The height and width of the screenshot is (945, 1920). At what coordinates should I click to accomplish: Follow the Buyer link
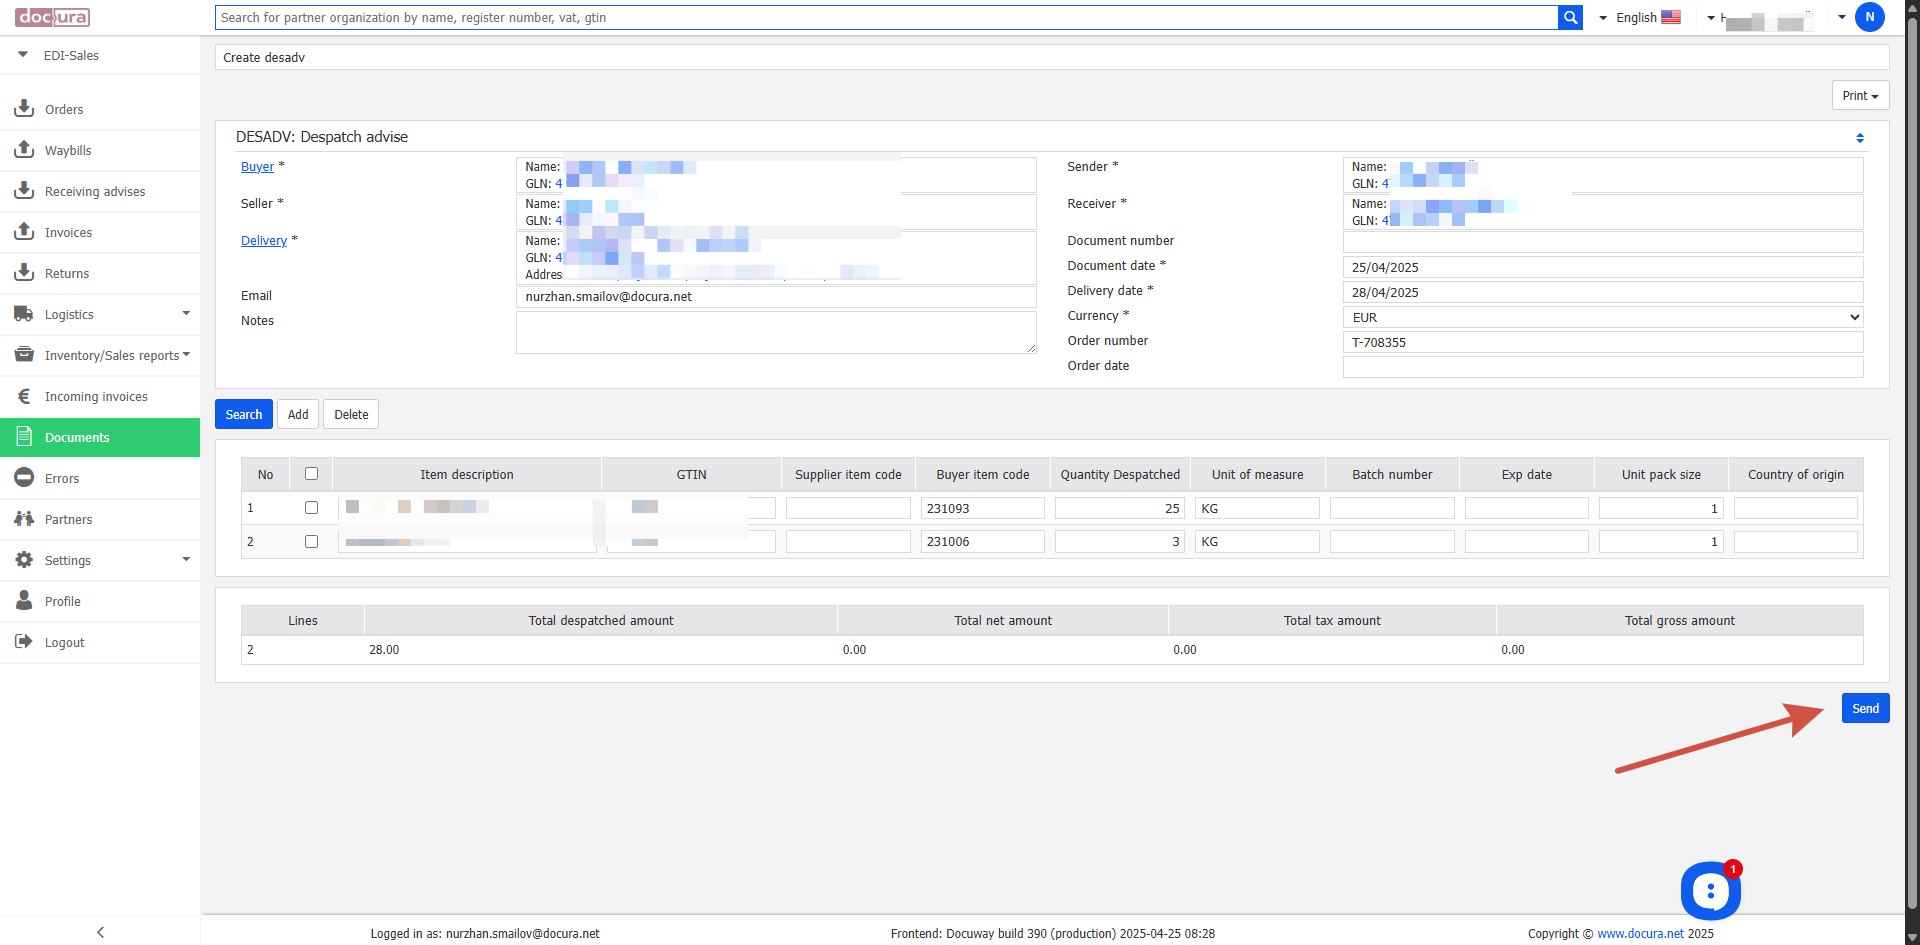tap(257, 167)
